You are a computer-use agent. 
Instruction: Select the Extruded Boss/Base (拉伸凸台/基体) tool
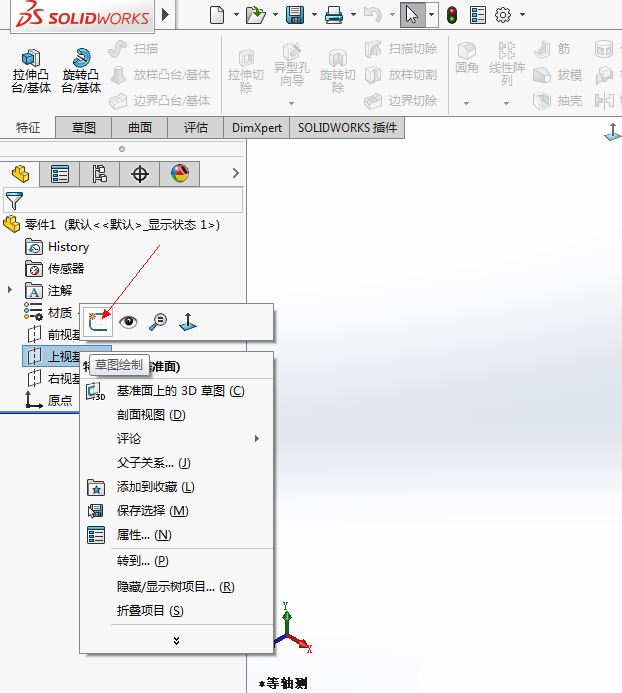(31, 70)
